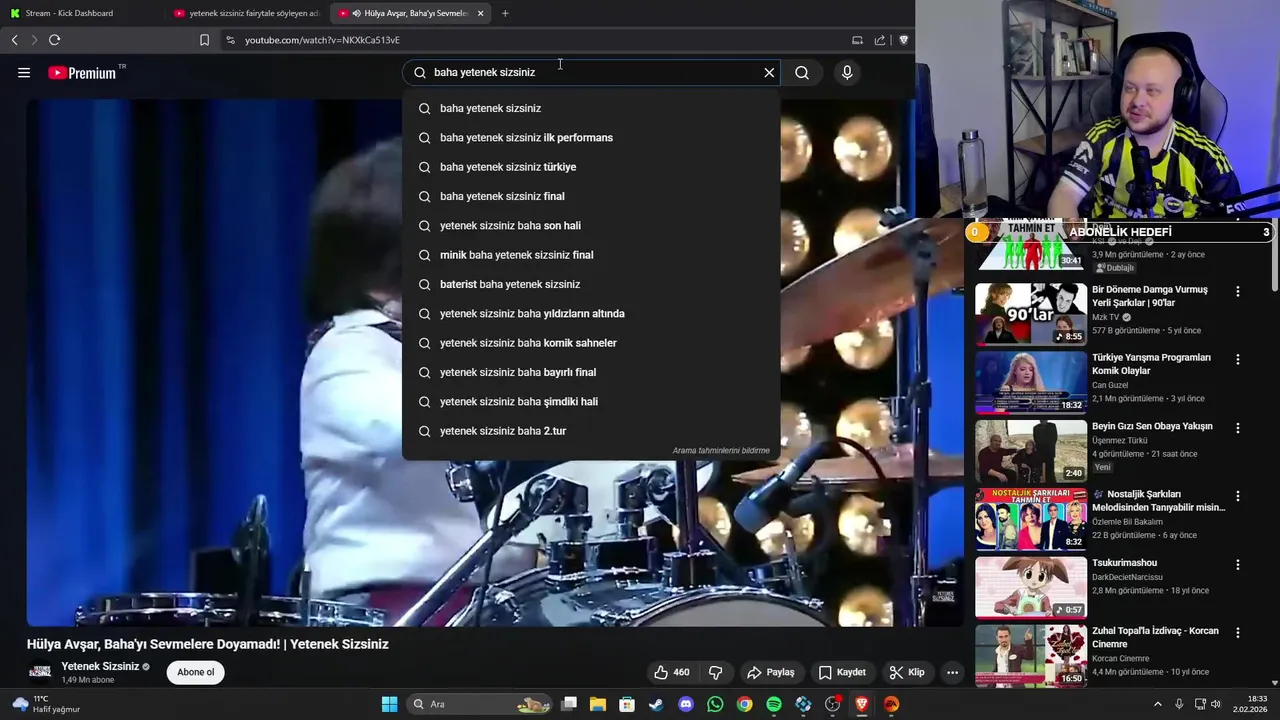Open WhatsApp from the taskbar

715,704
